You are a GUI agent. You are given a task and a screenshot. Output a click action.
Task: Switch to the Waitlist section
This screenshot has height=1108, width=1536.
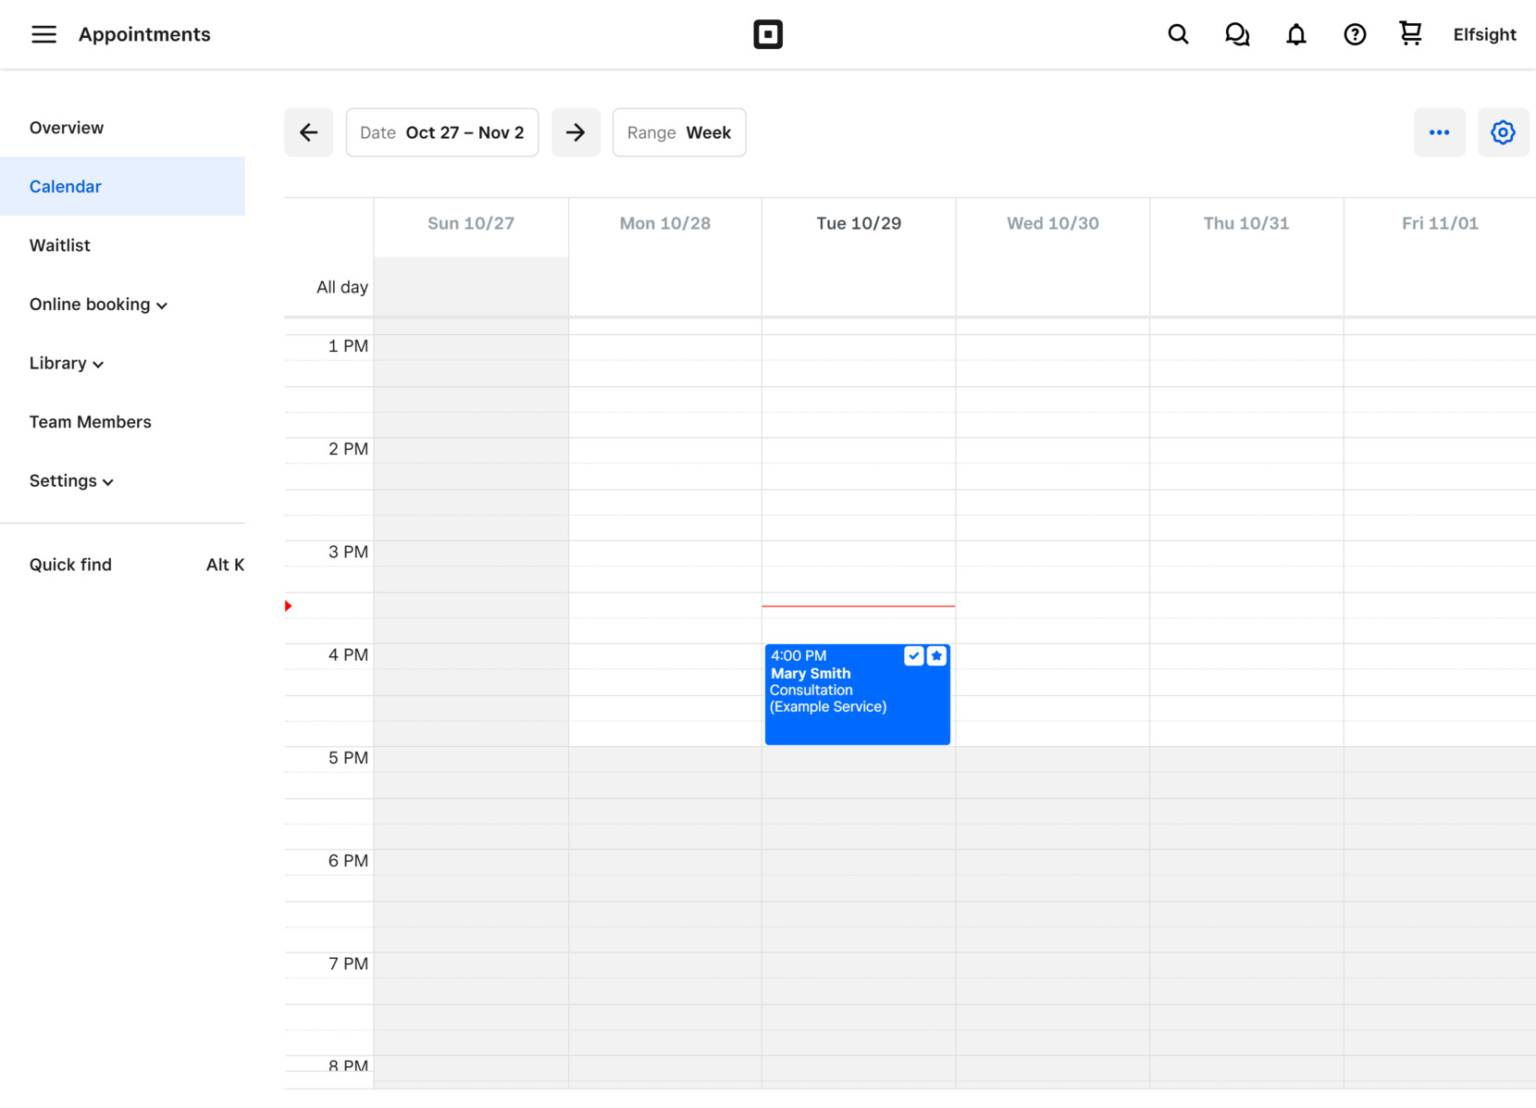[x=60, y=245]
